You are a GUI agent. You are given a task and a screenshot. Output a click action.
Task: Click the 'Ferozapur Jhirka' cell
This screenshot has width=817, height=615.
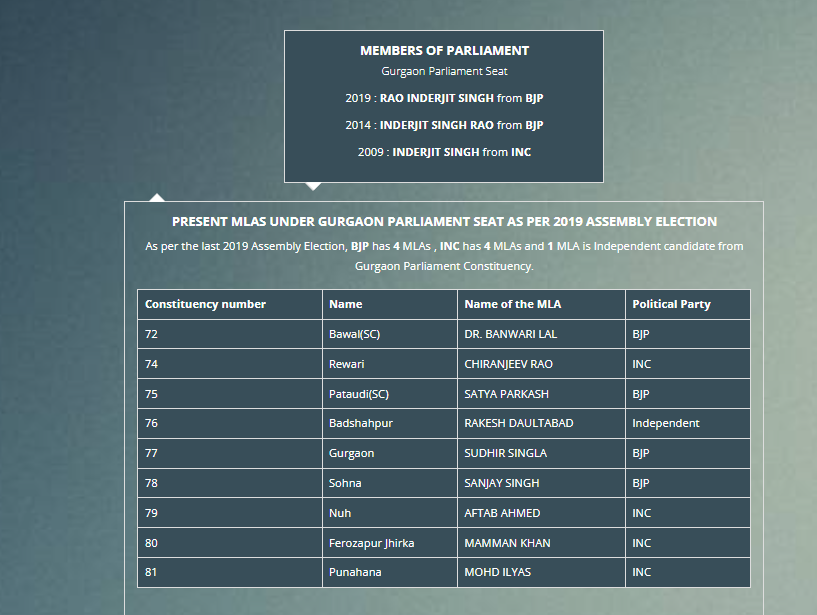click(x=390, y=543)
